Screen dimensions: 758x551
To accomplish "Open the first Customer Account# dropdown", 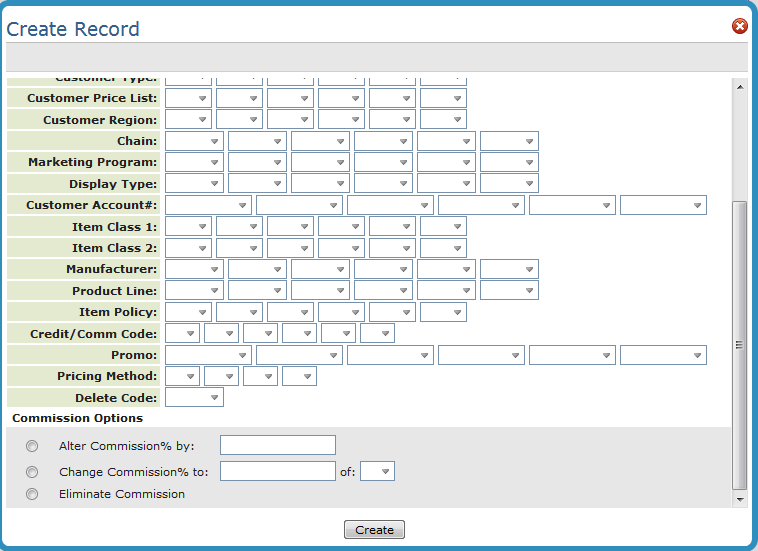I will pyautogui.click(x=208, y=206).
